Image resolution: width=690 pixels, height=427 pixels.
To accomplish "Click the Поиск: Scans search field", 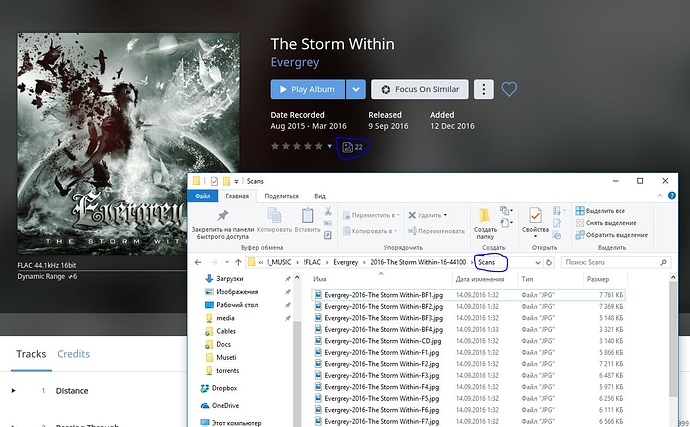I will tap(616, 262).
